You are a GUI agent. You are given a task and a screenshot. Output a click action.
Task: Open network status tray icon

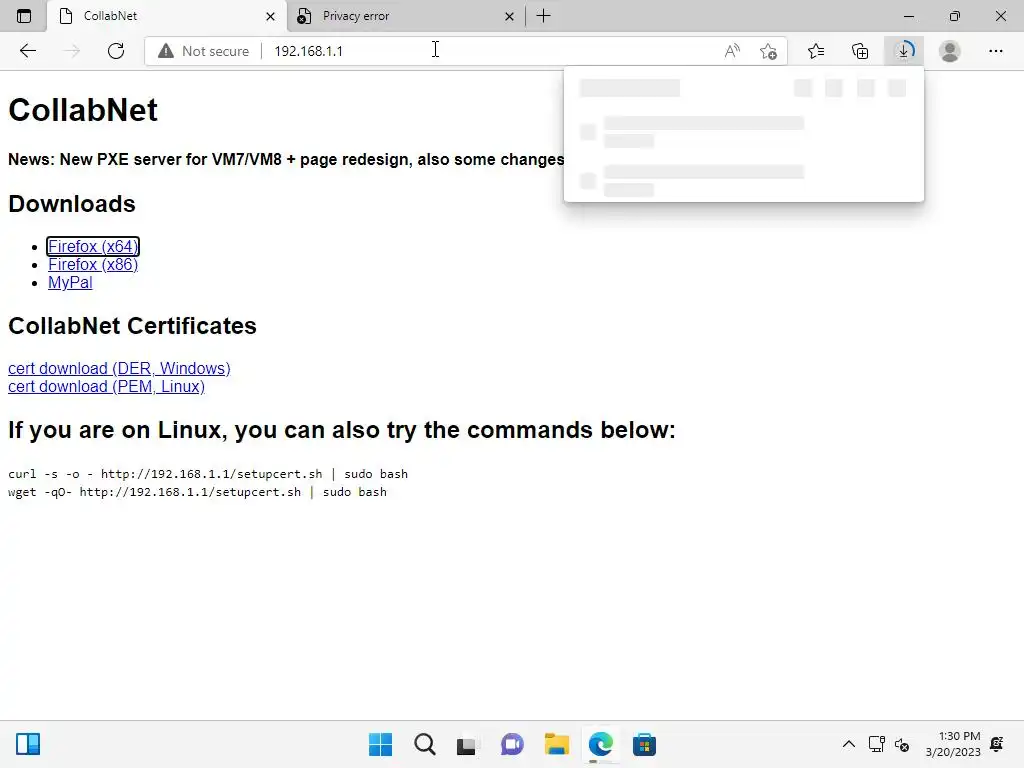point(876,744)
